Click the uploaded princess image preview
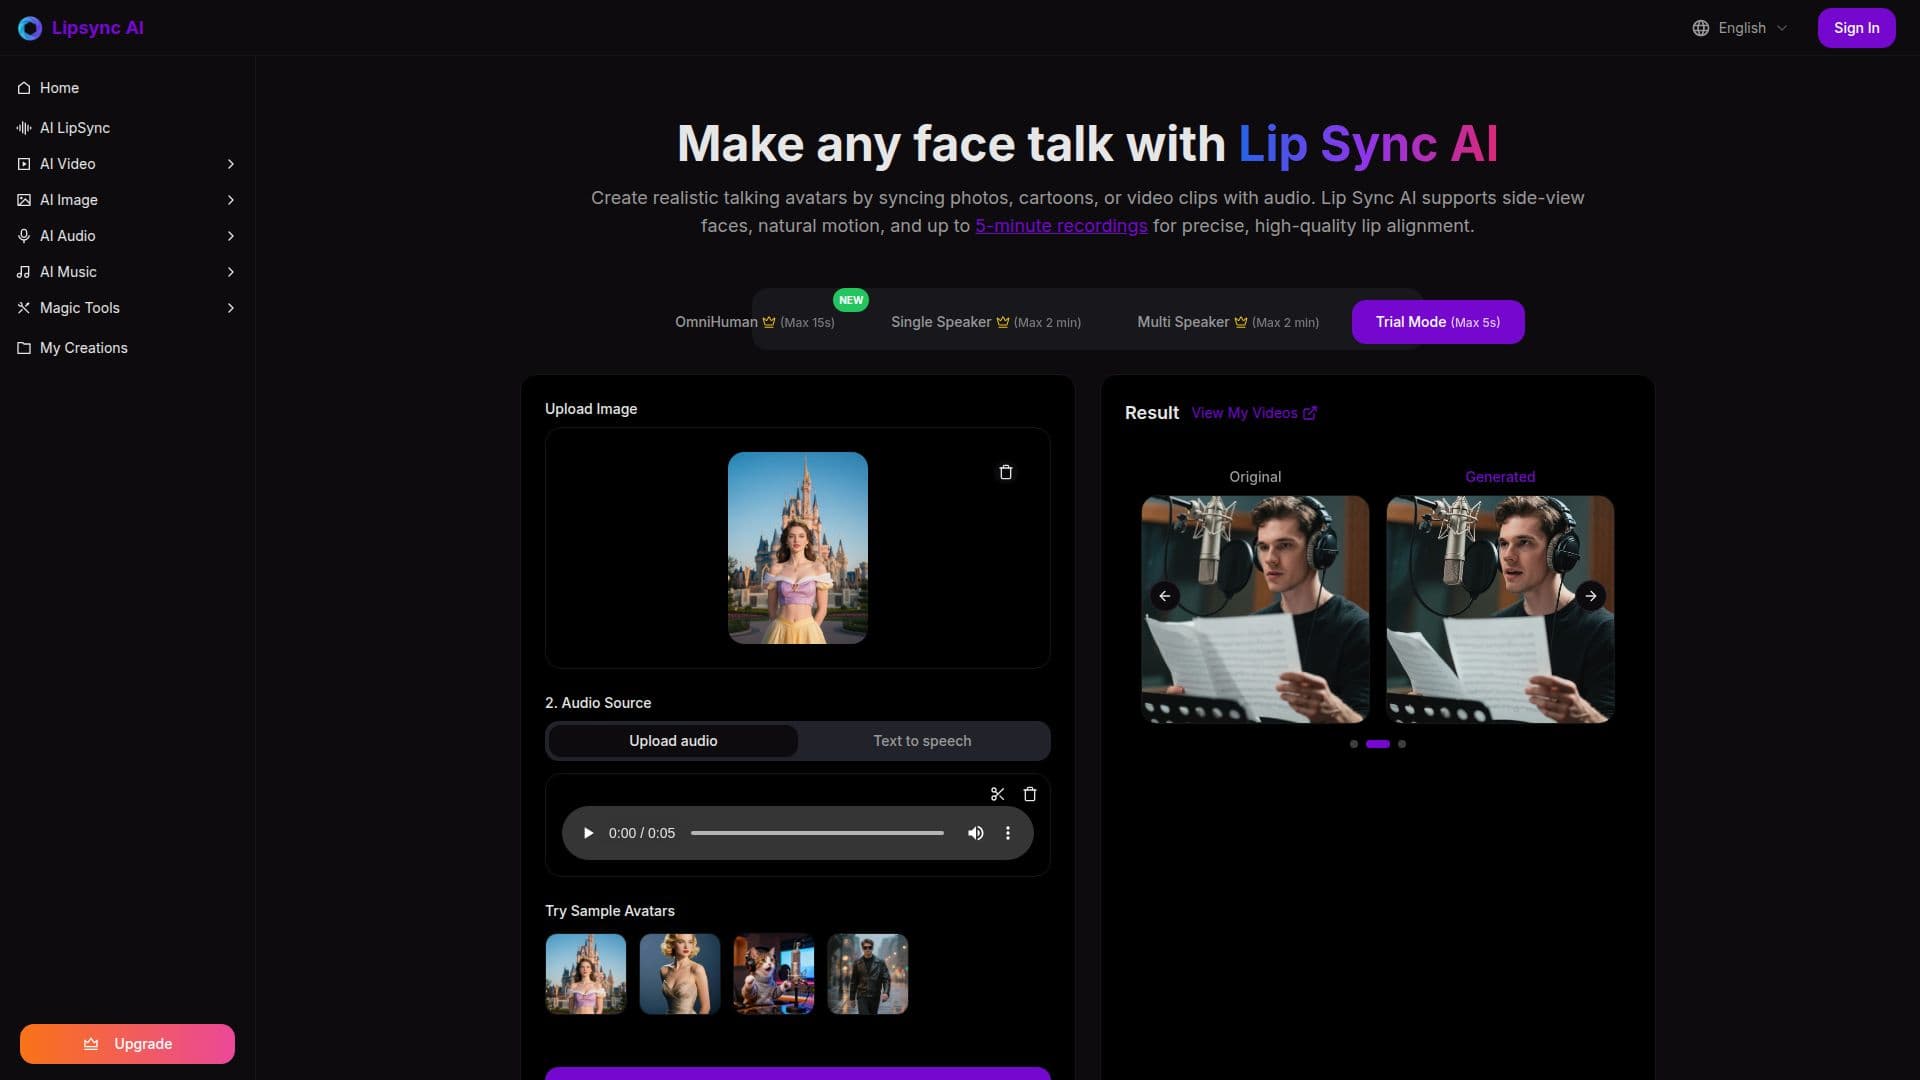 (798, 548)
